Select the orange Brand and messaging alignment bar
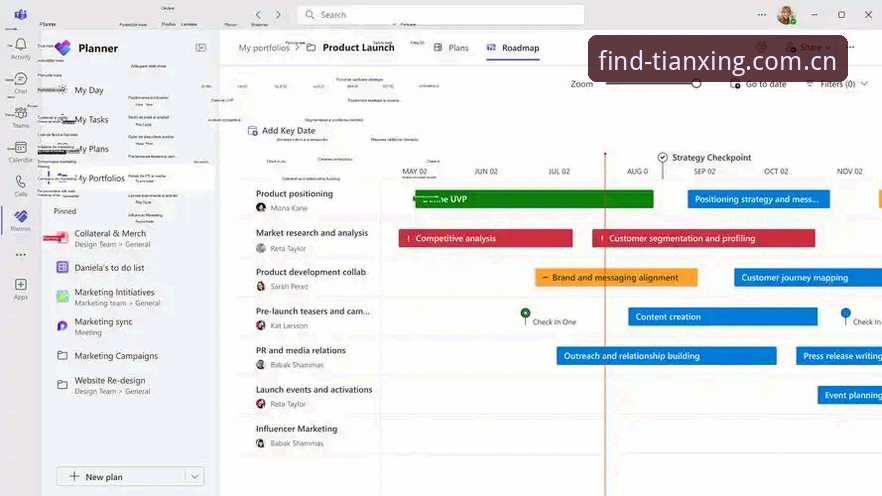This screenshot has width=882, height=496. pos(616,277)
